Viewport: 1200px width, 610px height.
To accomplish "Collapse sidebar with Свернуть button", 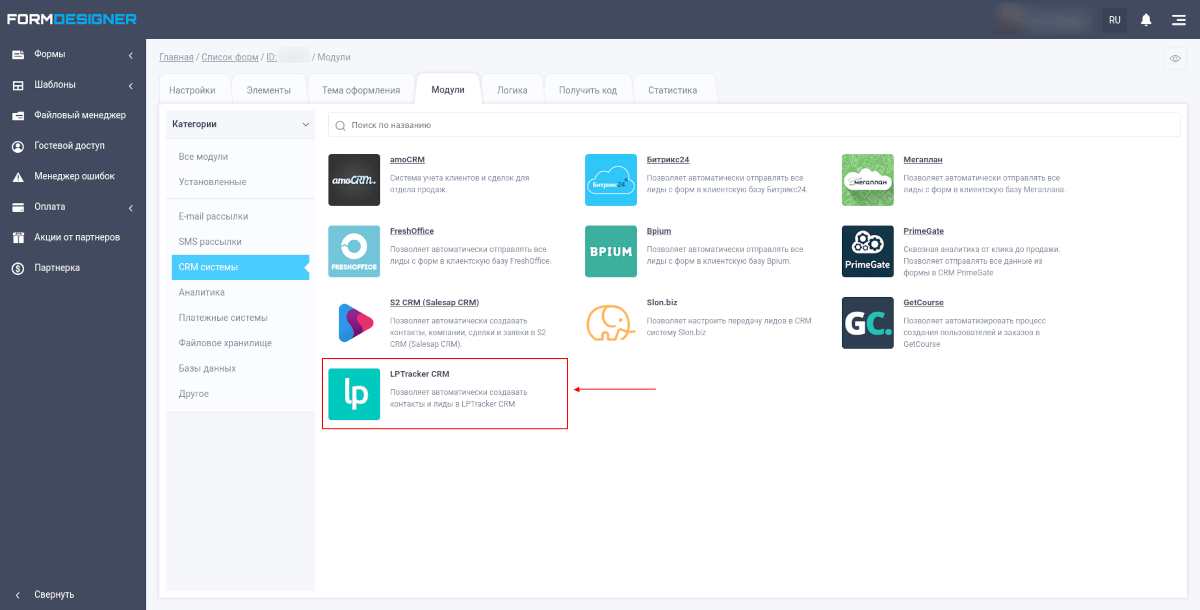I will [x=55, y=594].
